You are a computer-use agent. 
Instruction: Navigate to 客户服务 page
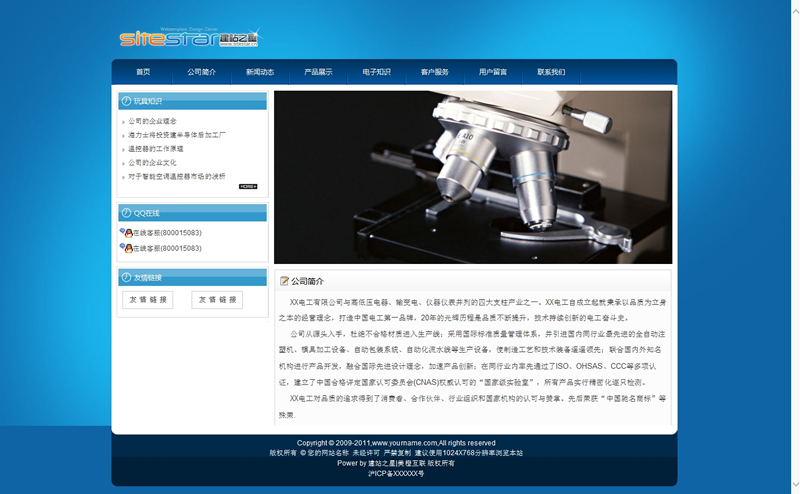[x=434, y=72]
